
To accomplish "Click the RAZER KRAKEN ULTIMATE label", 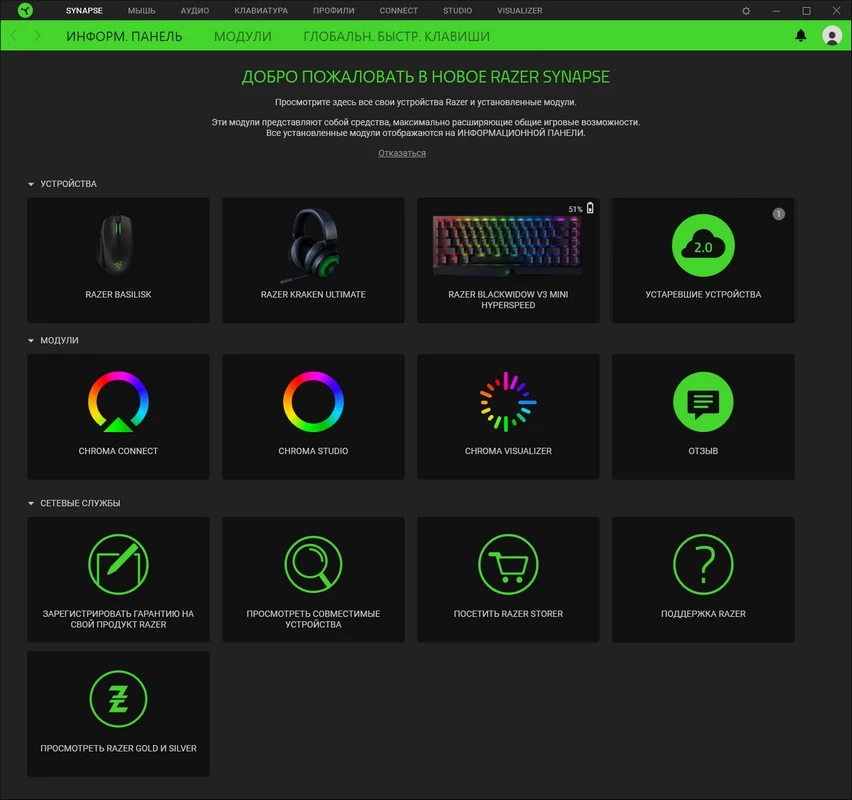I will point(313,295).
